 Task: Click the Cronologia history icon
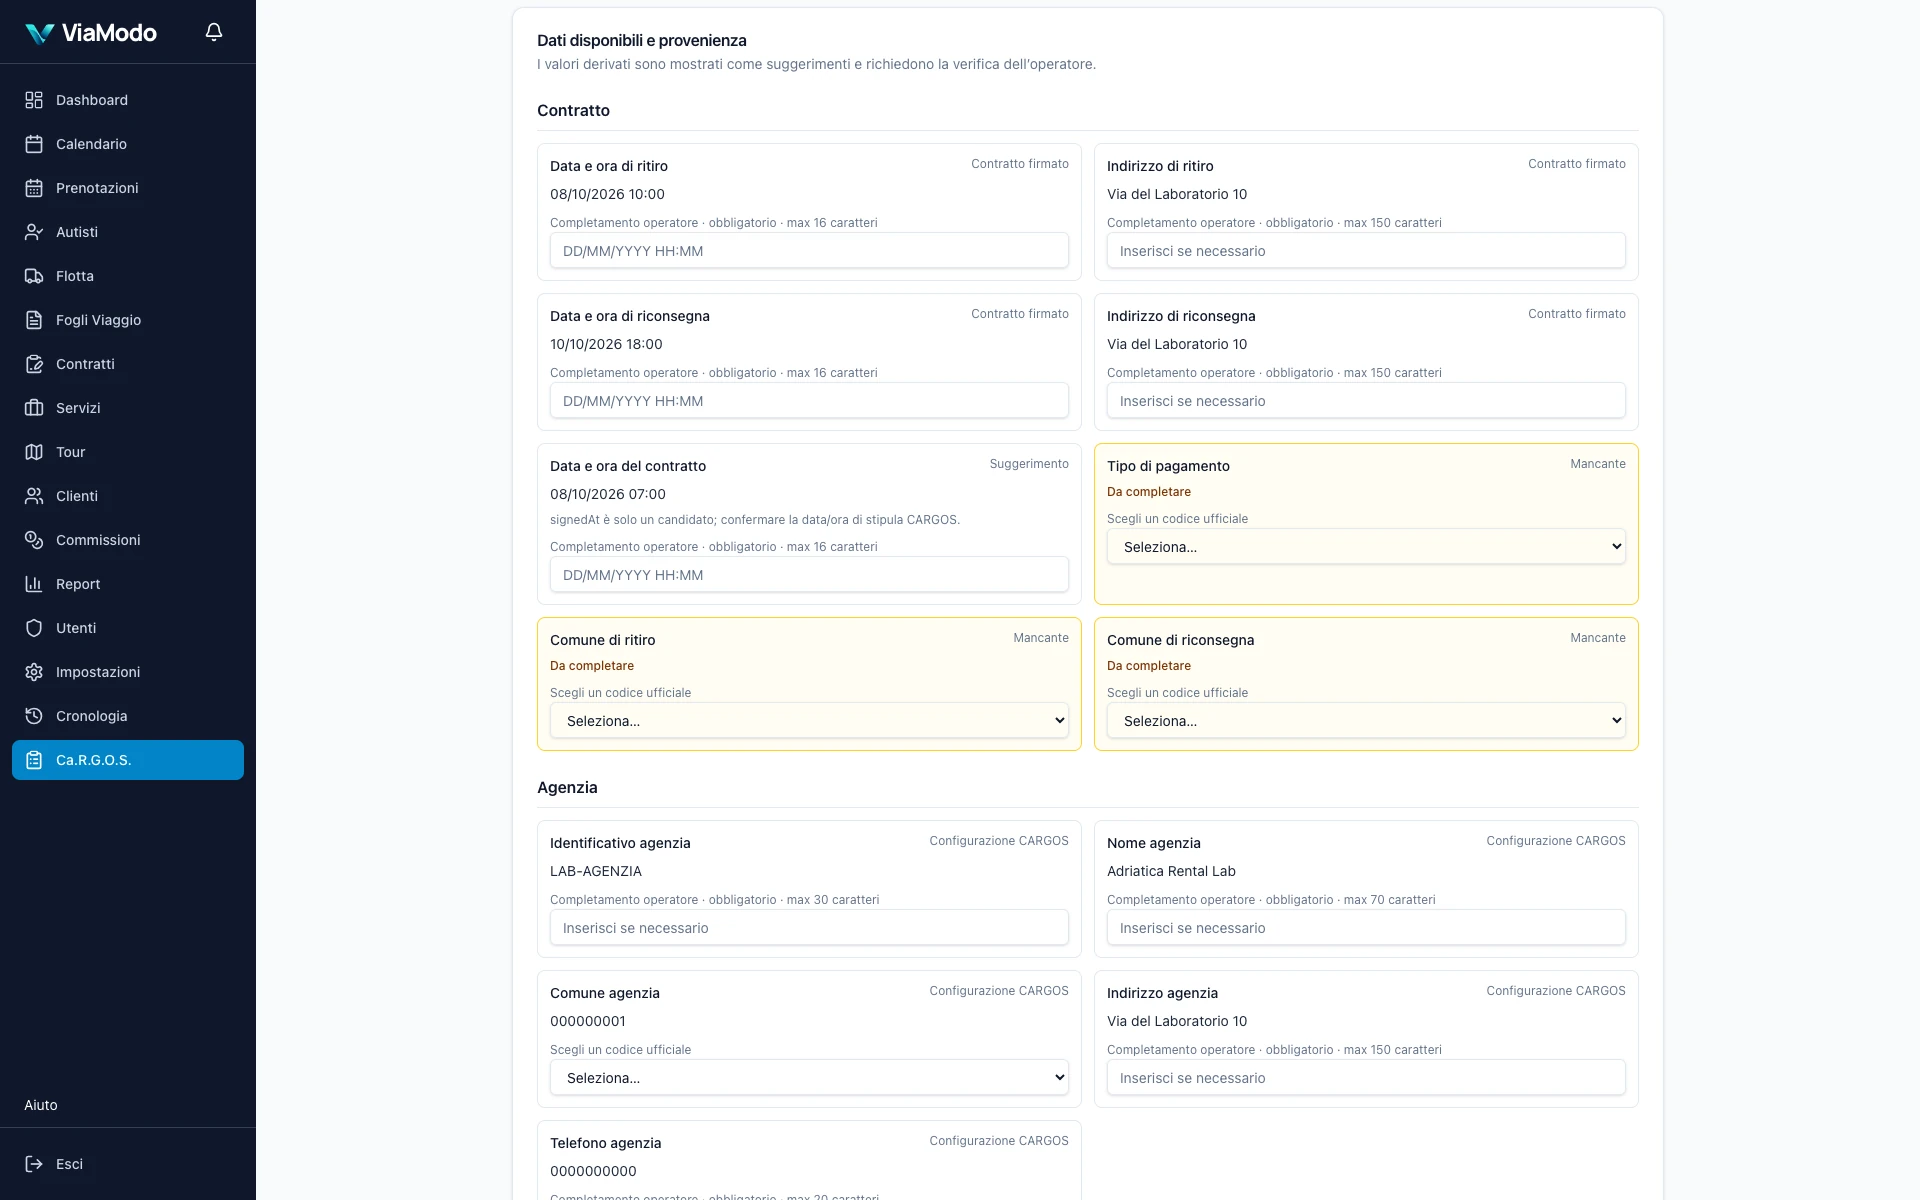[x=34, y=716]
